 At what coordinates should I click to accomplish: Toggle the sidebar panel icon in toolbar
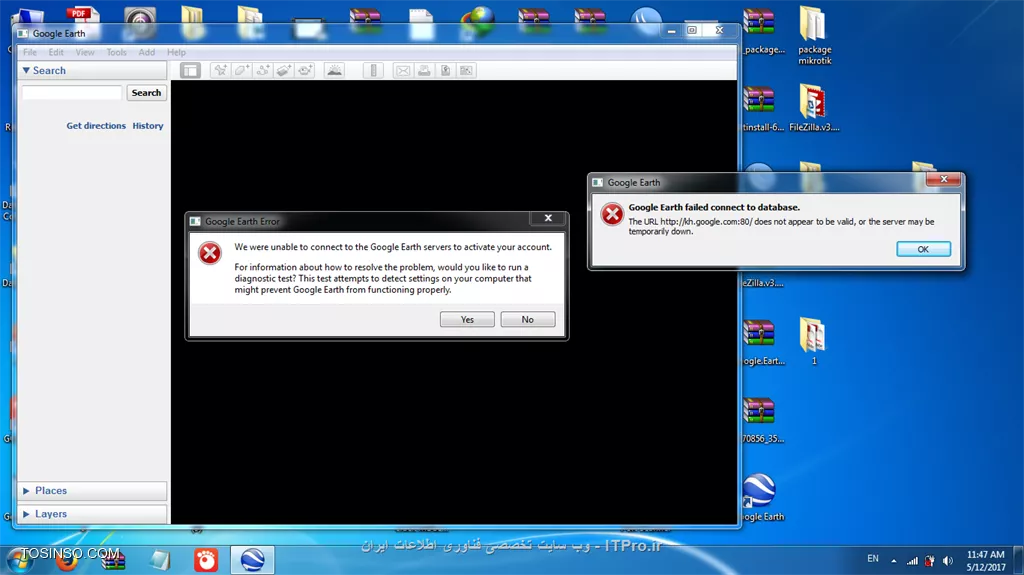click(x=190, y=71)
